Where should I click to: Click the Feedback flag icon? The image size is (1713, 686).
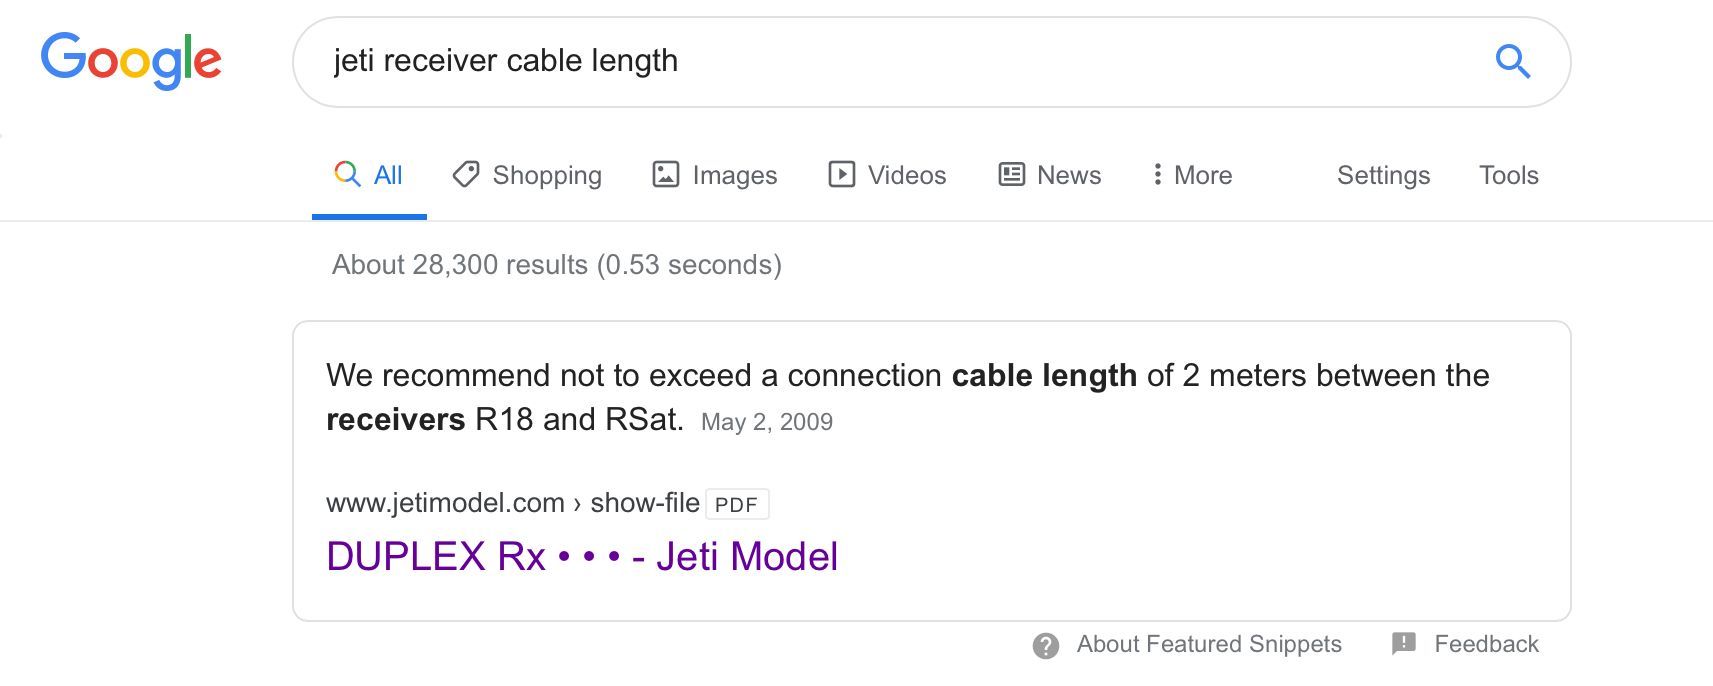(x=1404, y=643)
